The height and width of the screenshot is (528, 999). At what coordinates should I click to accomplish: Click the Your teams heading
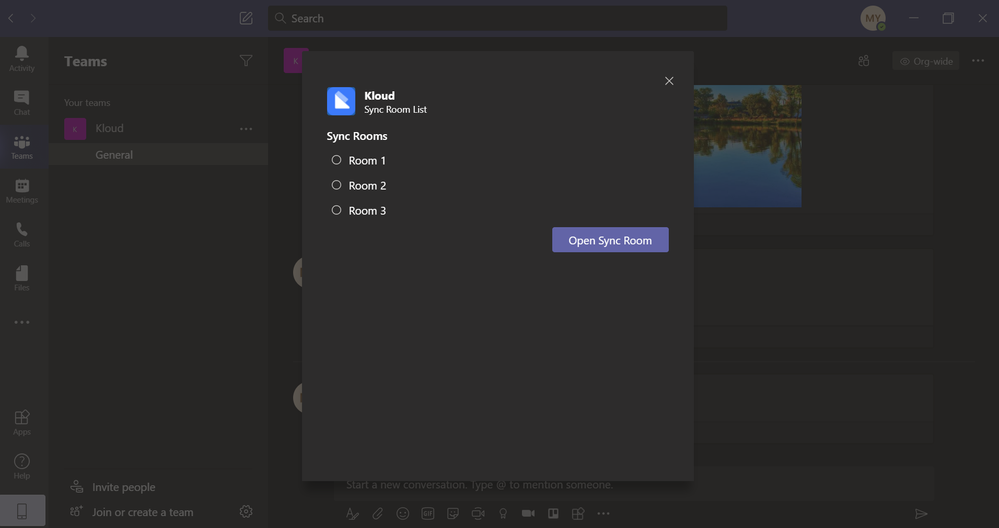coord(87,103)
